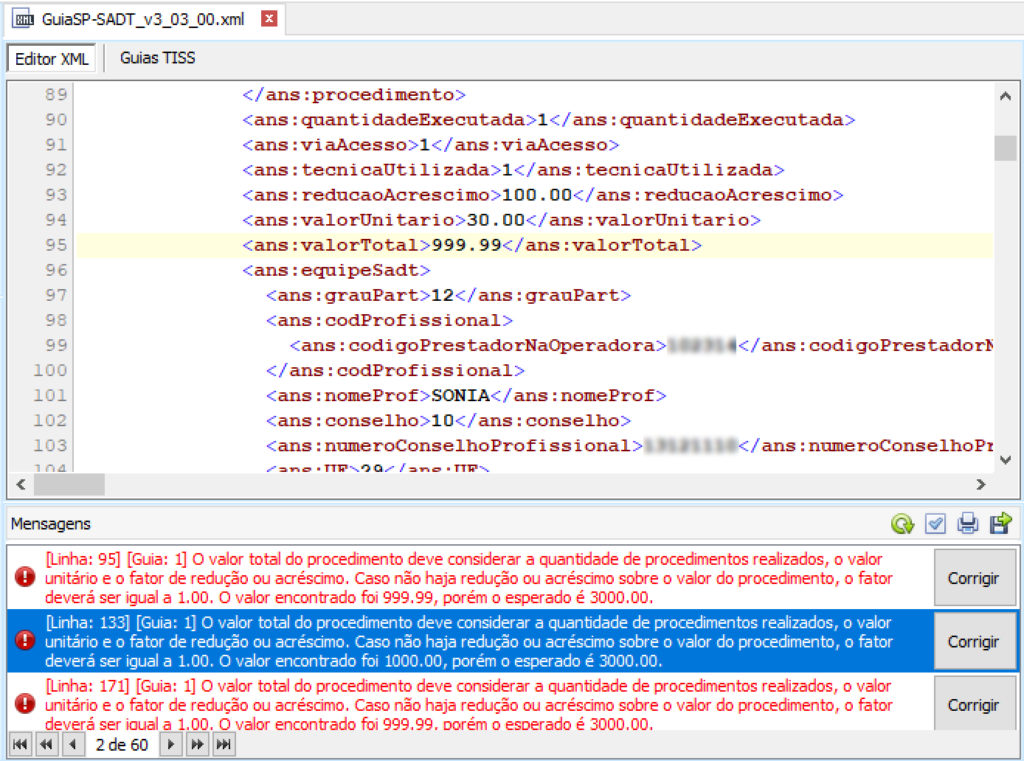Image resolution: width=1024 pixels, height=761 pixels.
Task: Click the refresh validation icon in Mensagens
Action: click(903, 524)
